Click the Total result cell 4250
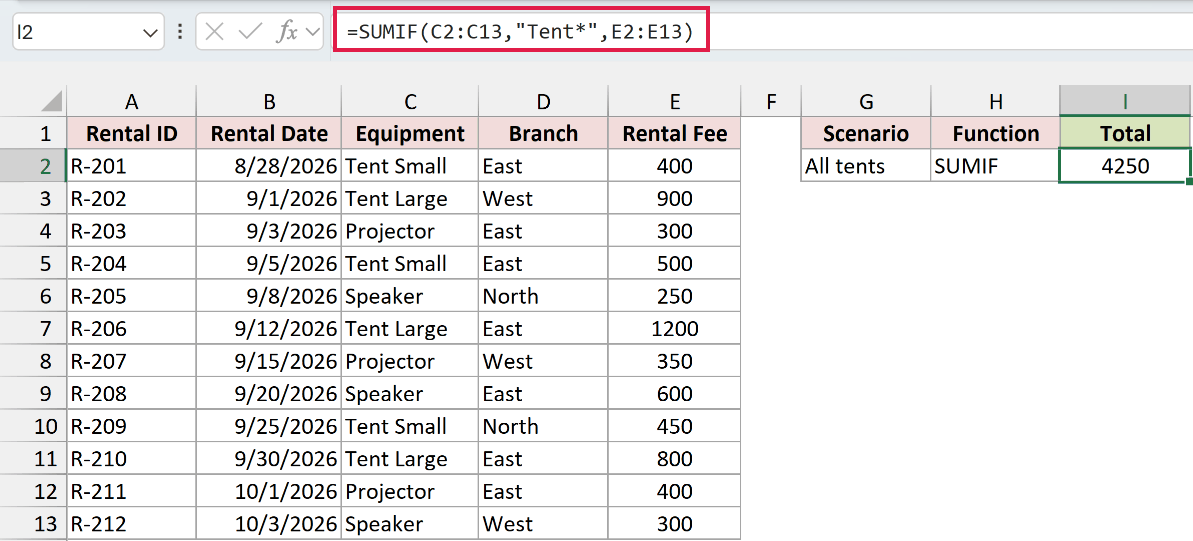1193x541 pixels. point(1125,166)
